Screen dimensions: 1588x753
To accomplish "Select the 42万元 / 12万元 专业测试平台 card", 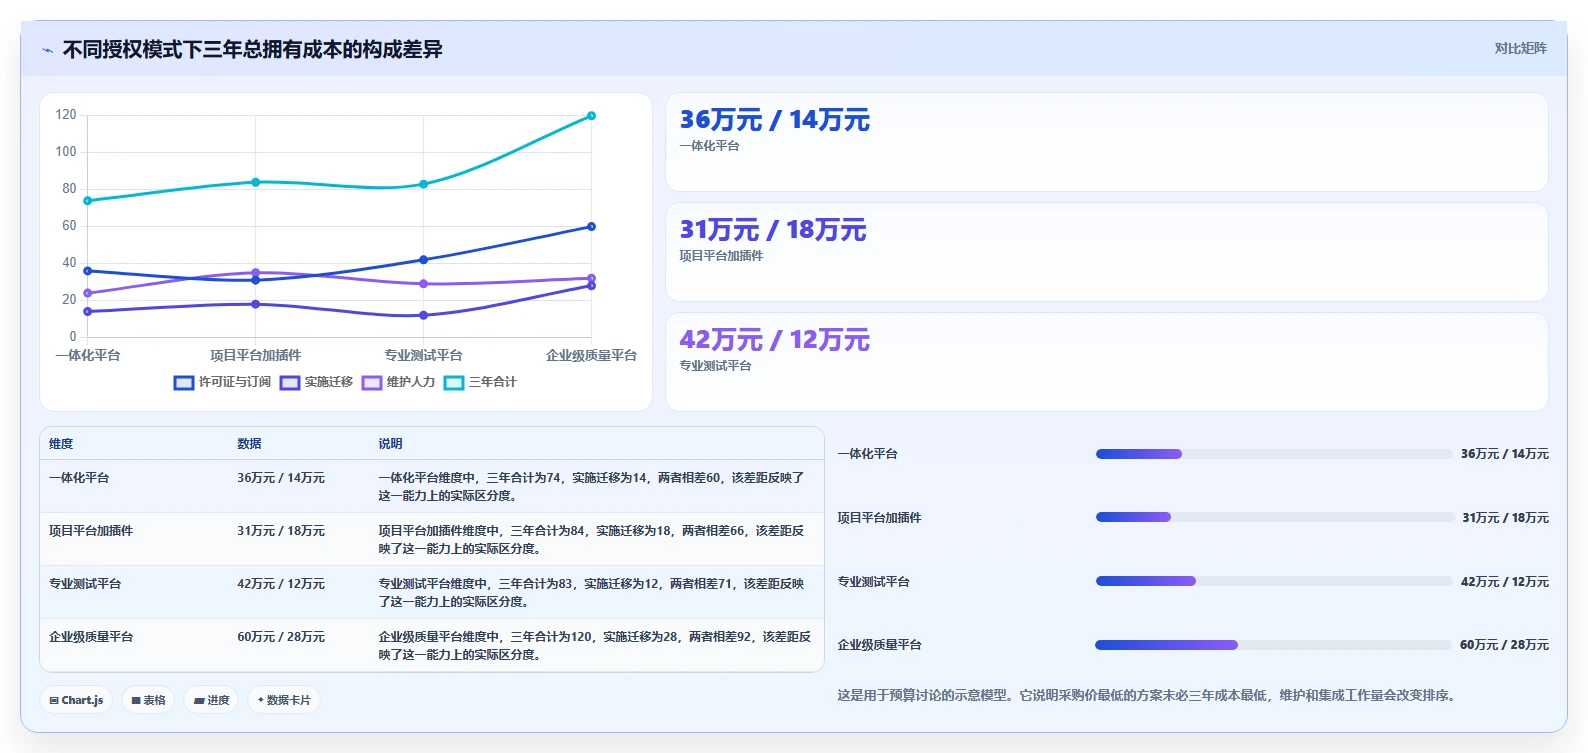I will coord(1106,362).
